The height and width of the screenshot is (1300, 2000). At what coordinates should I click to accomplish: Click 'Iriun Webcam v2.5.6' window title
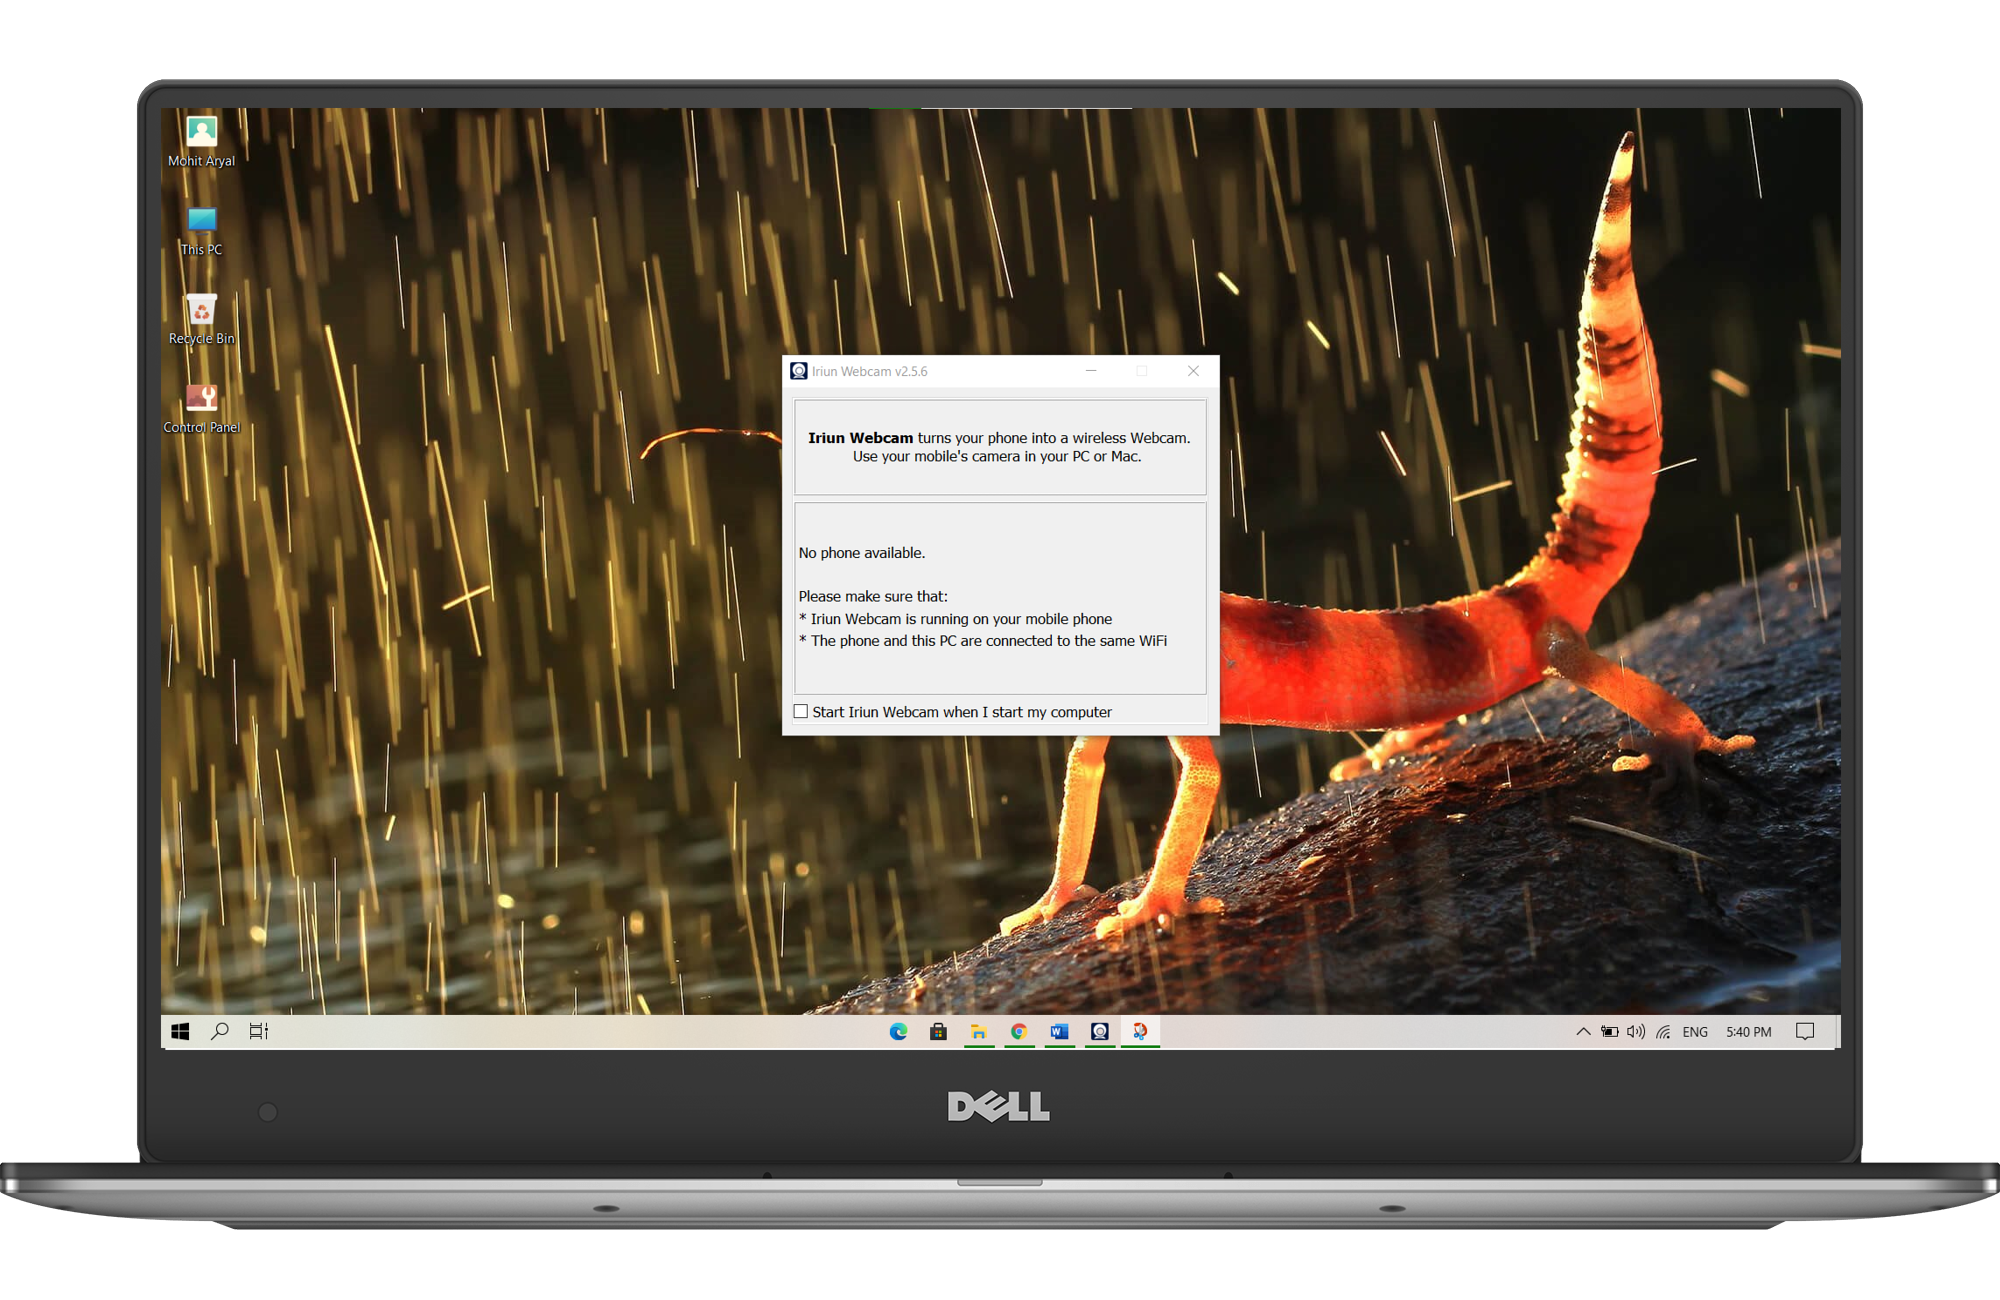[870, 371]
